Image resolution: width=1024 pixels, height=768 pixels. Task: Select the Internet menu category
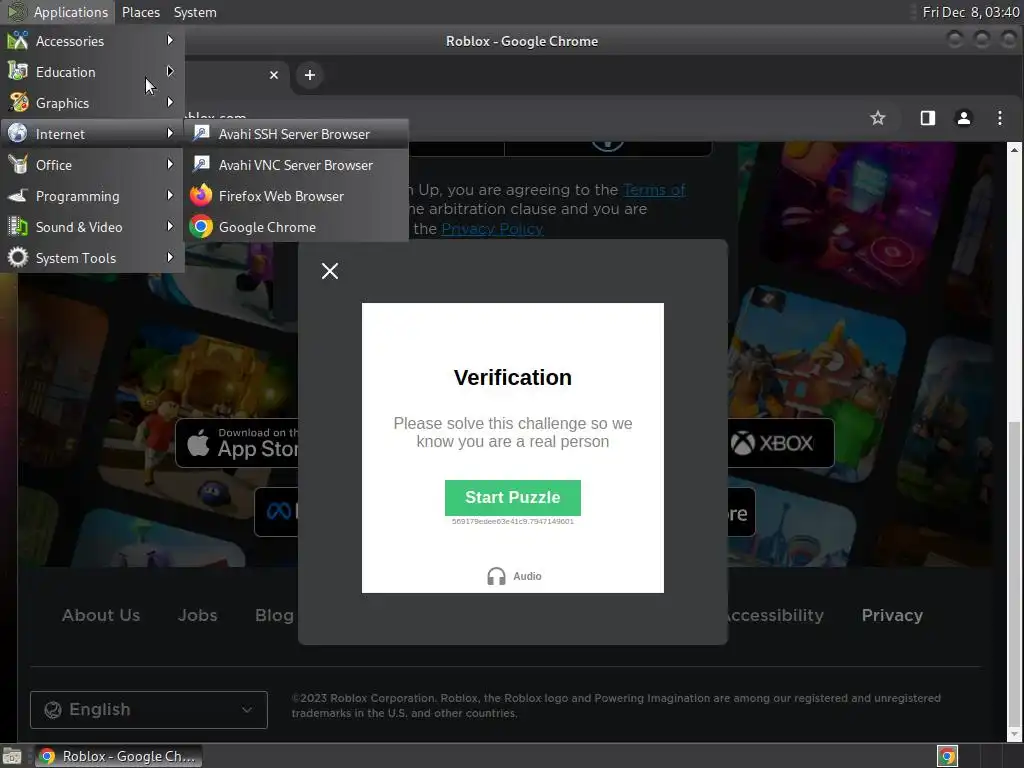point(92,134)
